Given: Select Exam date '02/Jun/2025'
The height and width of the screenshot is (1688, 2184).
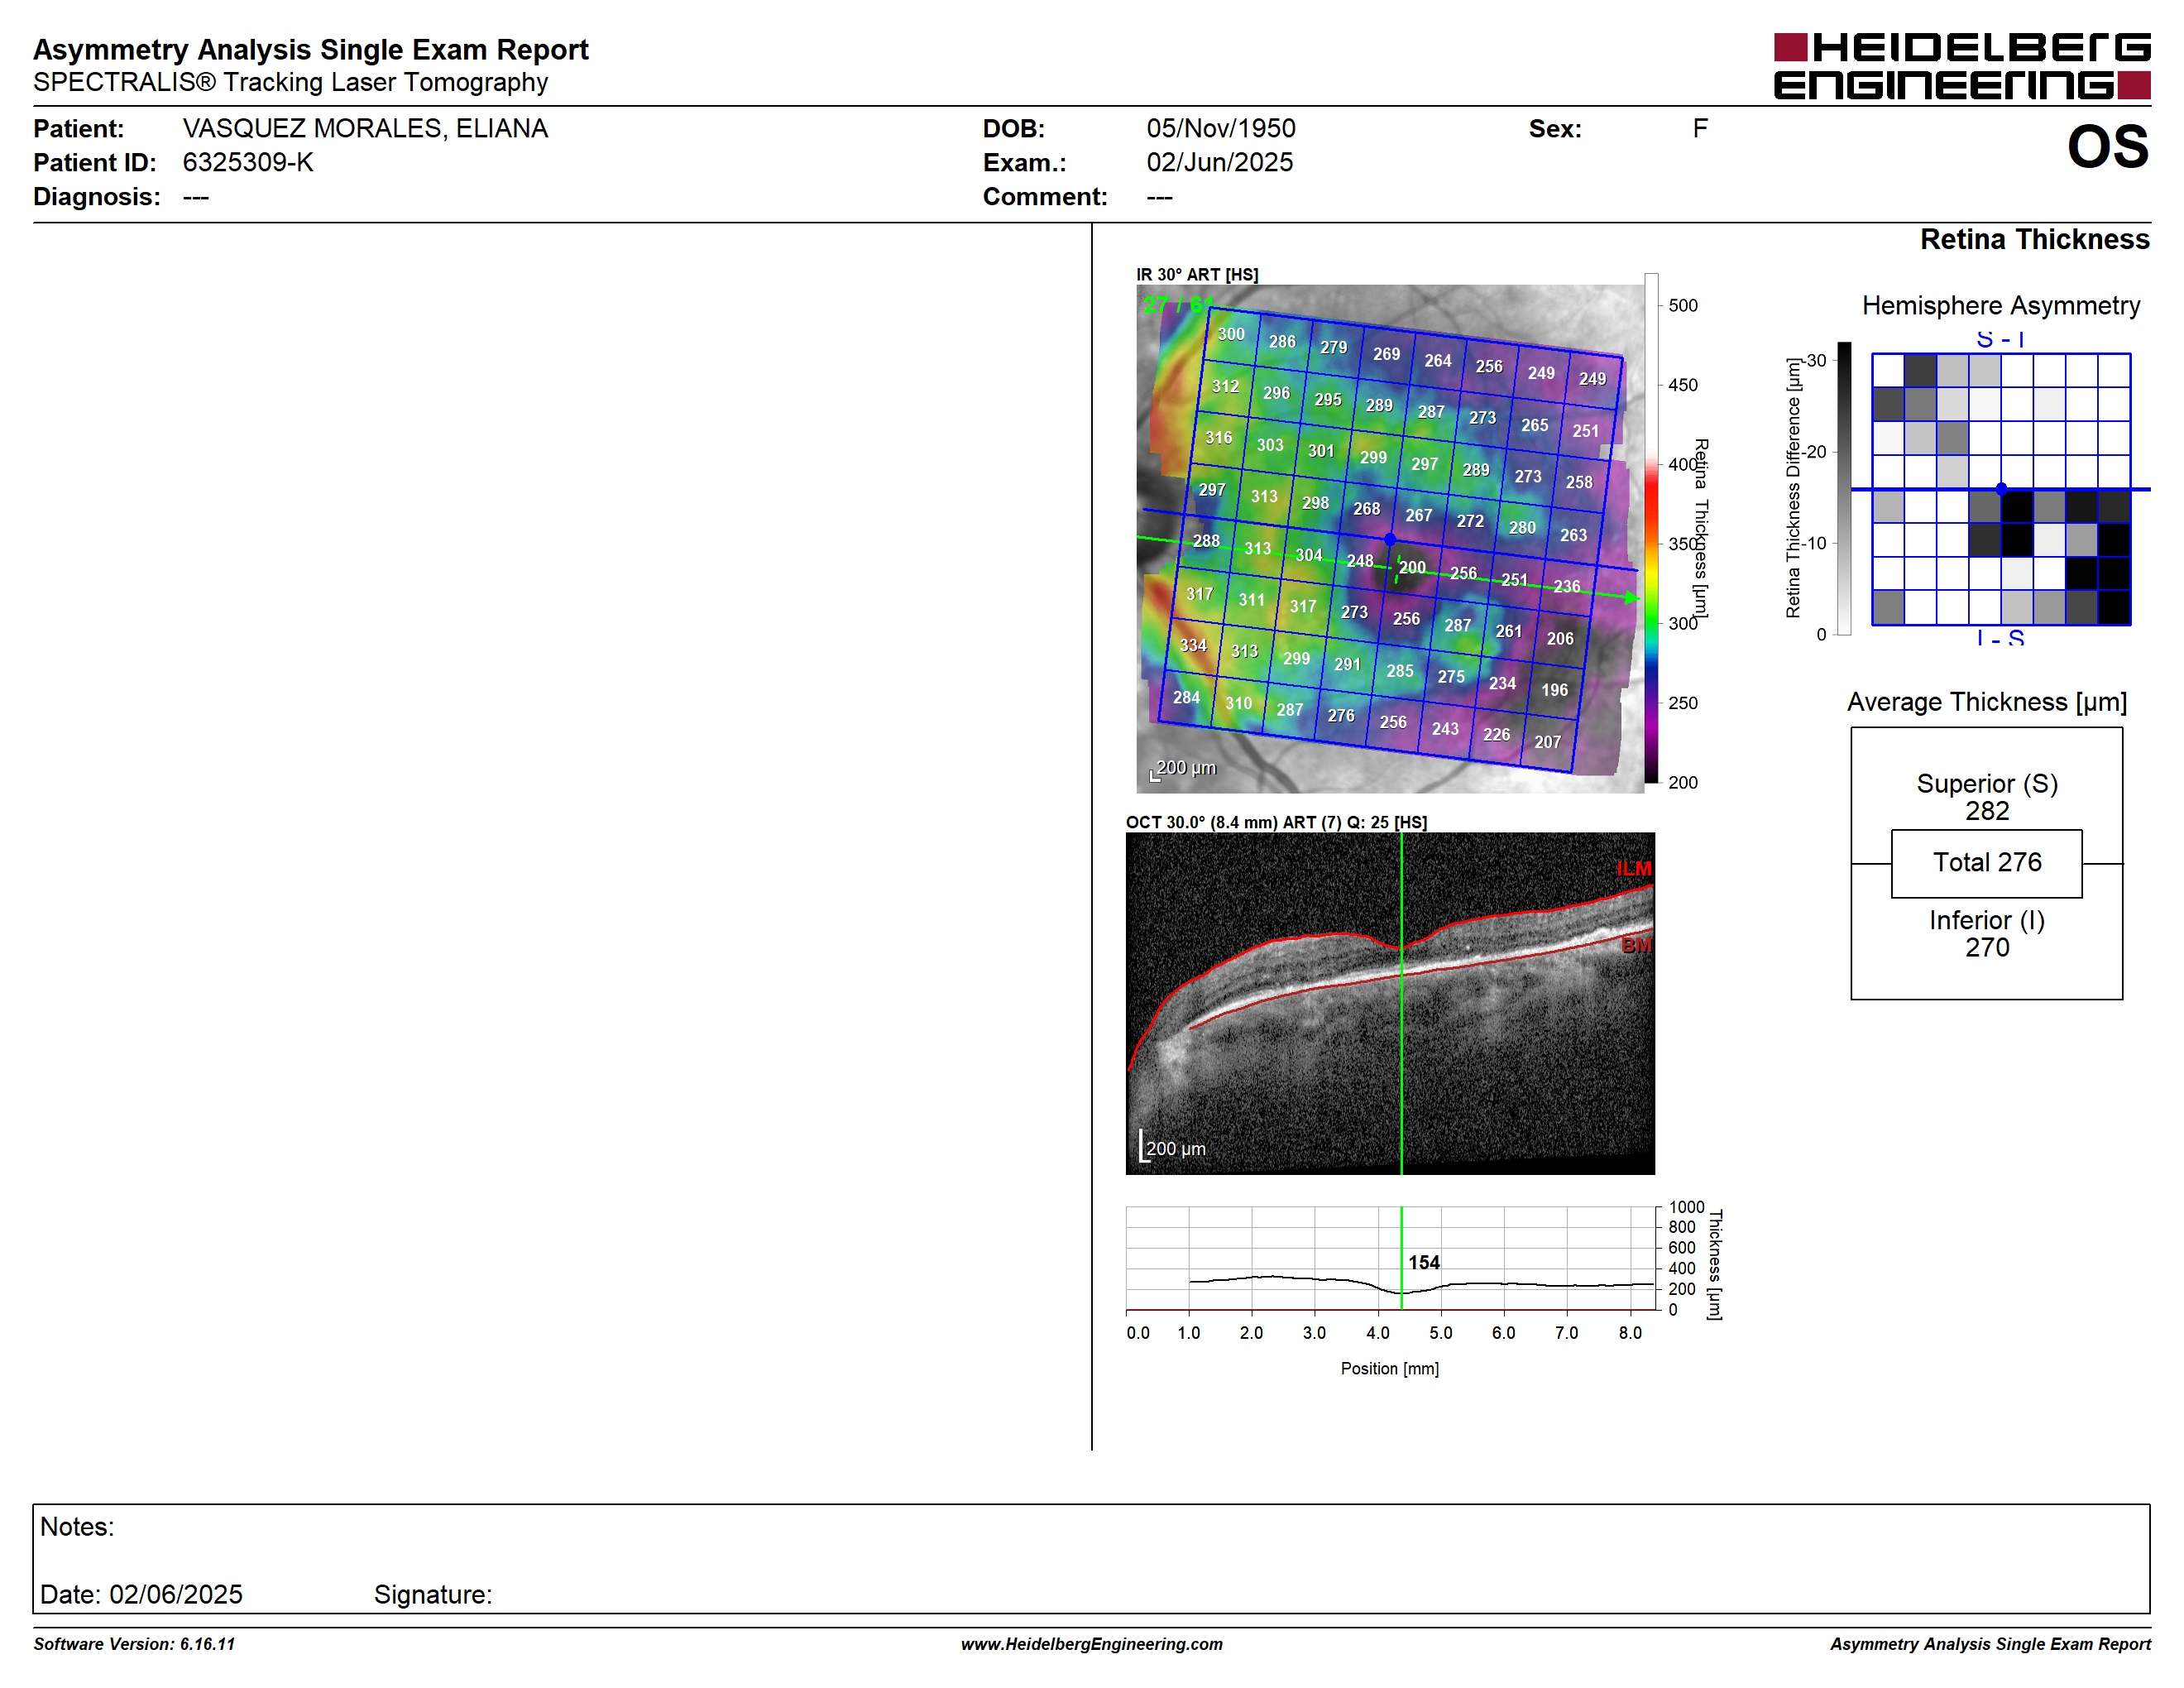Looking at the screenshot, I should tap(1220, 162).
